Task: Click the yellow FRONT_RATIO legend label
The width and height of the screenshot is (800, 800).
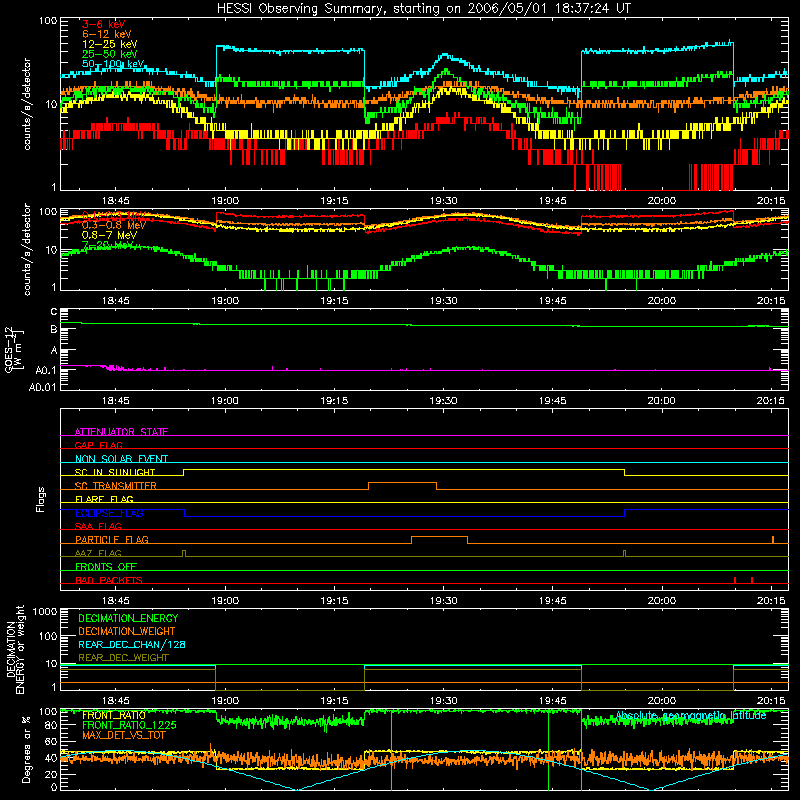Action: tap(114, 715)
